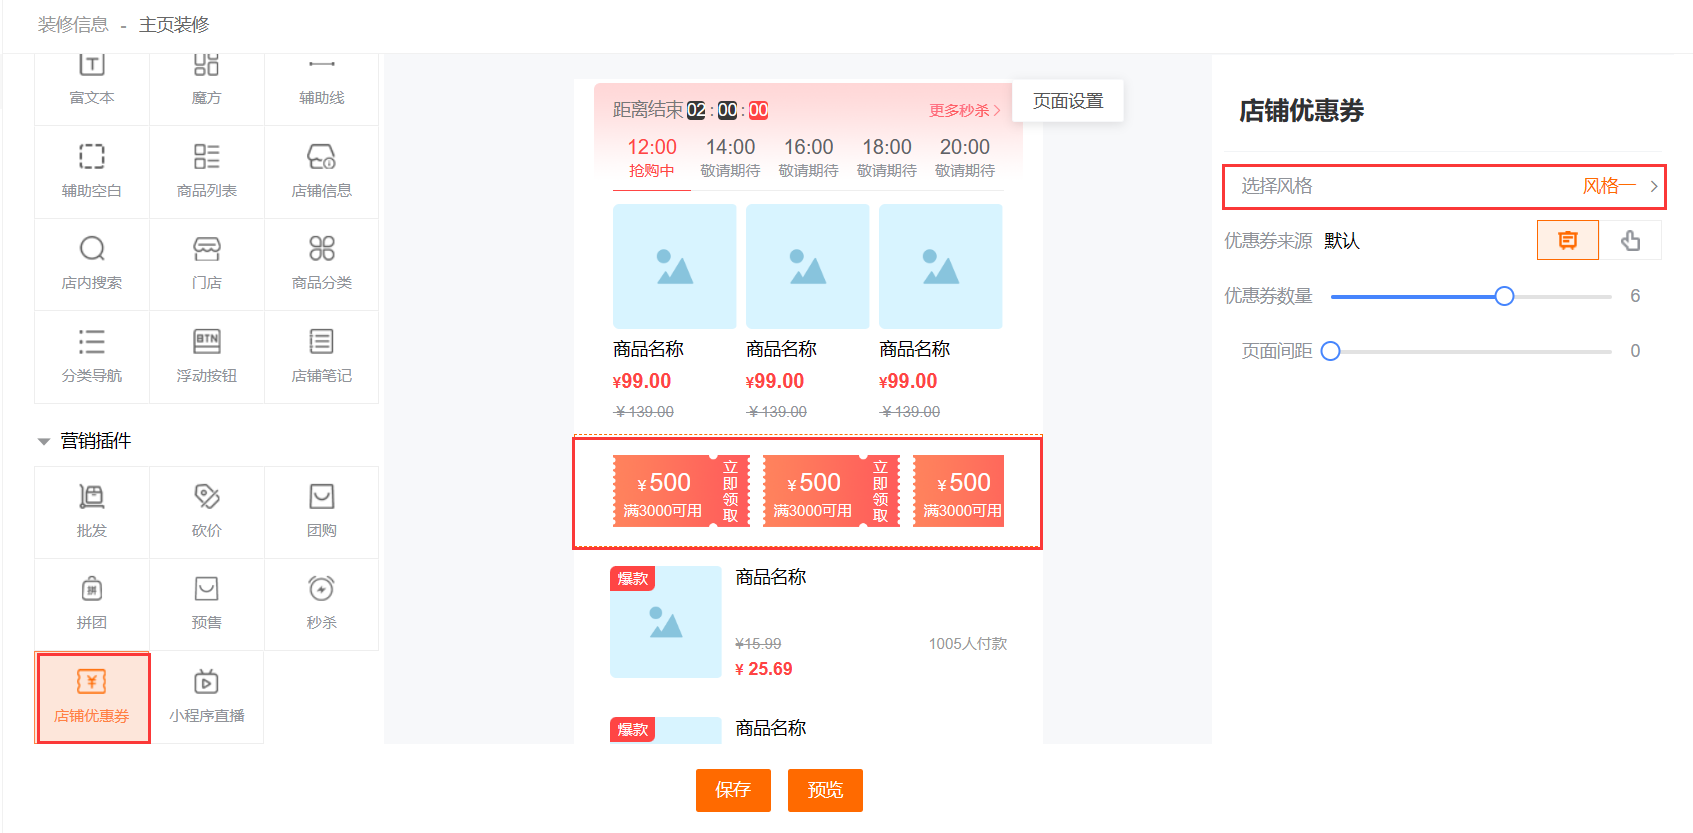Click the 保存 save button
This screenshot has width=1693, height=833.
click(733, 790)
